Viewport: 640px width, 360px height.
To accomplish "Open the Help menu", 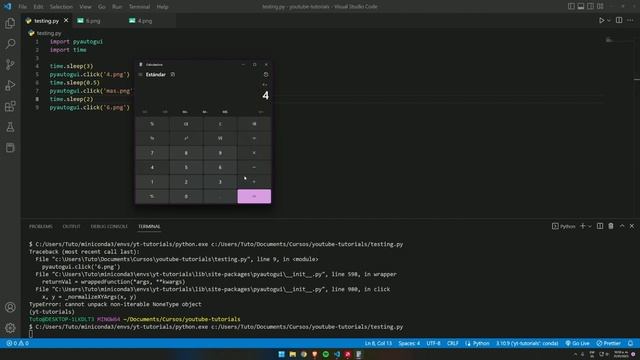I will [x=162, y=7].
